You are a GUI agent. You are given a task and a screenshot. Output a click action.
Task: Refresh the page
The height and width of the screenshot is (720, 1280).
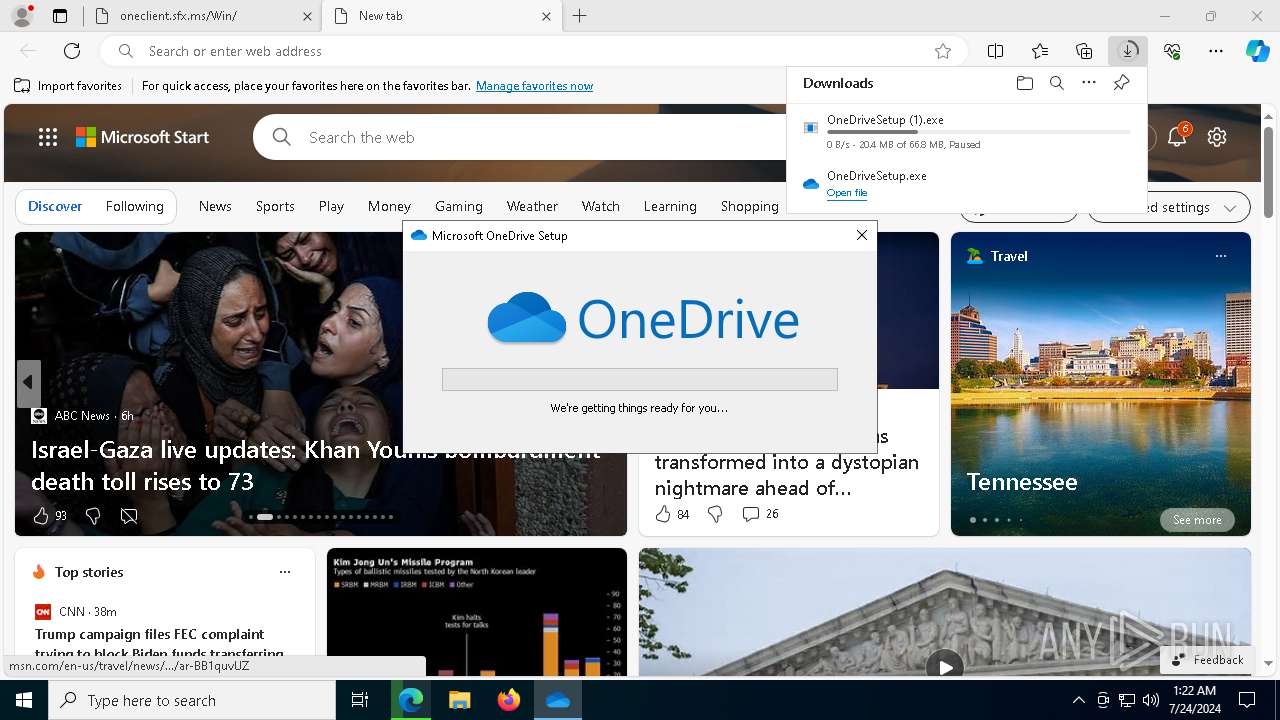pyautogui.click(x=72, y=51)
